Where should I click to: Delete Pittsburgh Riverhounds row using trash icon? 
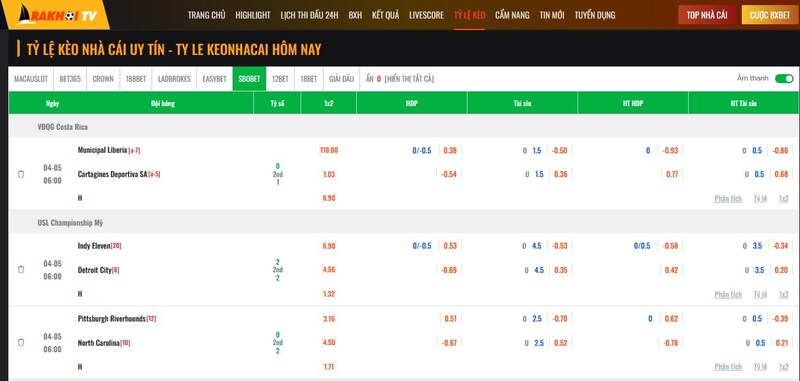click(x=21, y=342)
